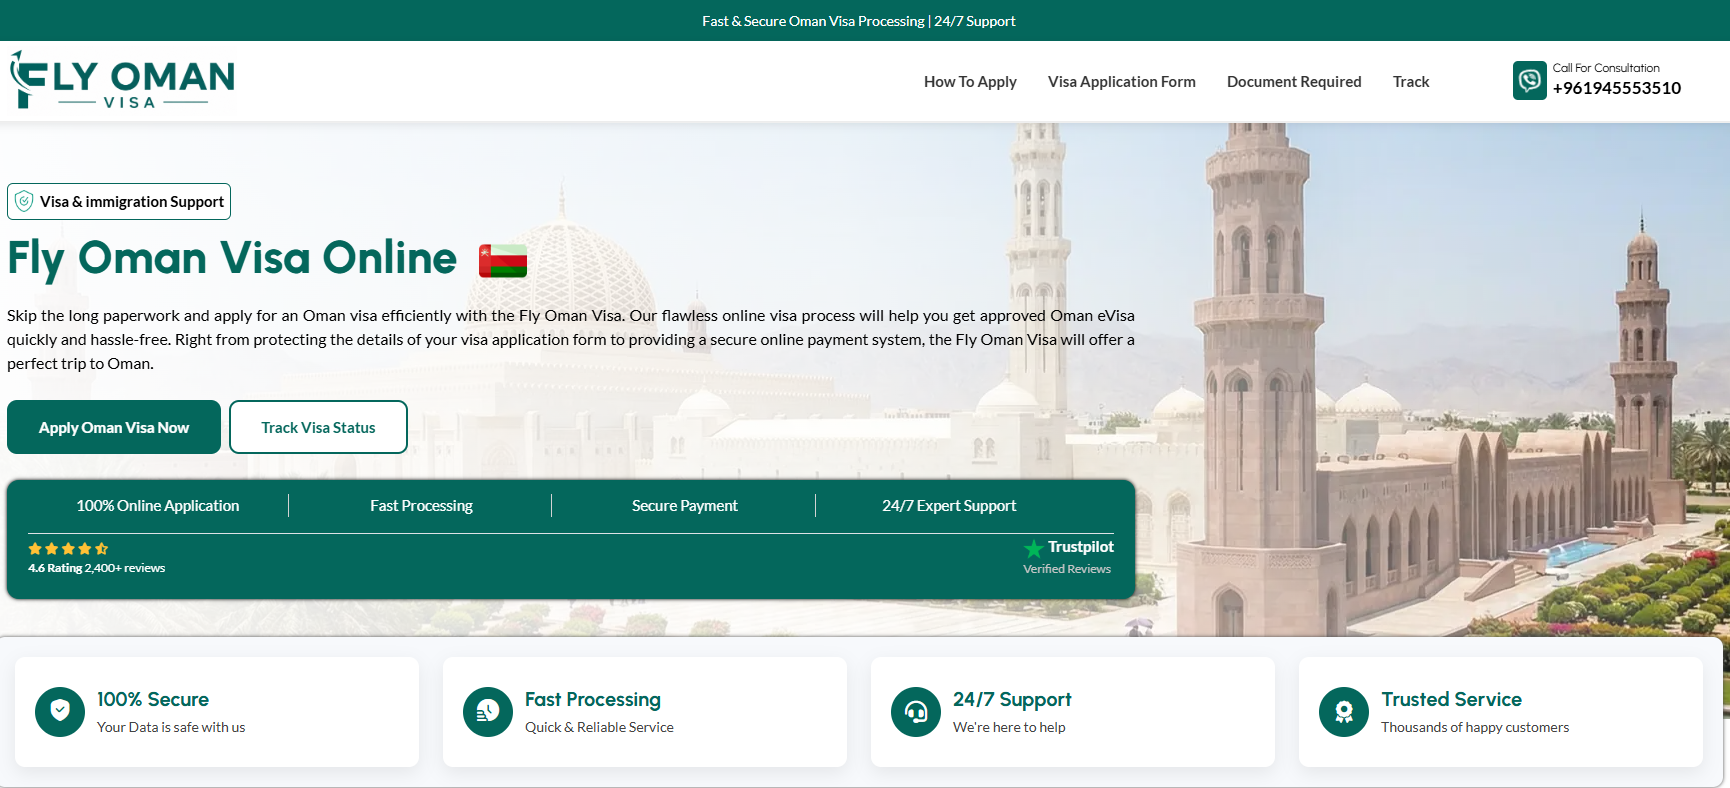The width and height of the screenshot is (1730, 788).
Task: Click the Call For Consultation text
Action: pos(1606,68)
